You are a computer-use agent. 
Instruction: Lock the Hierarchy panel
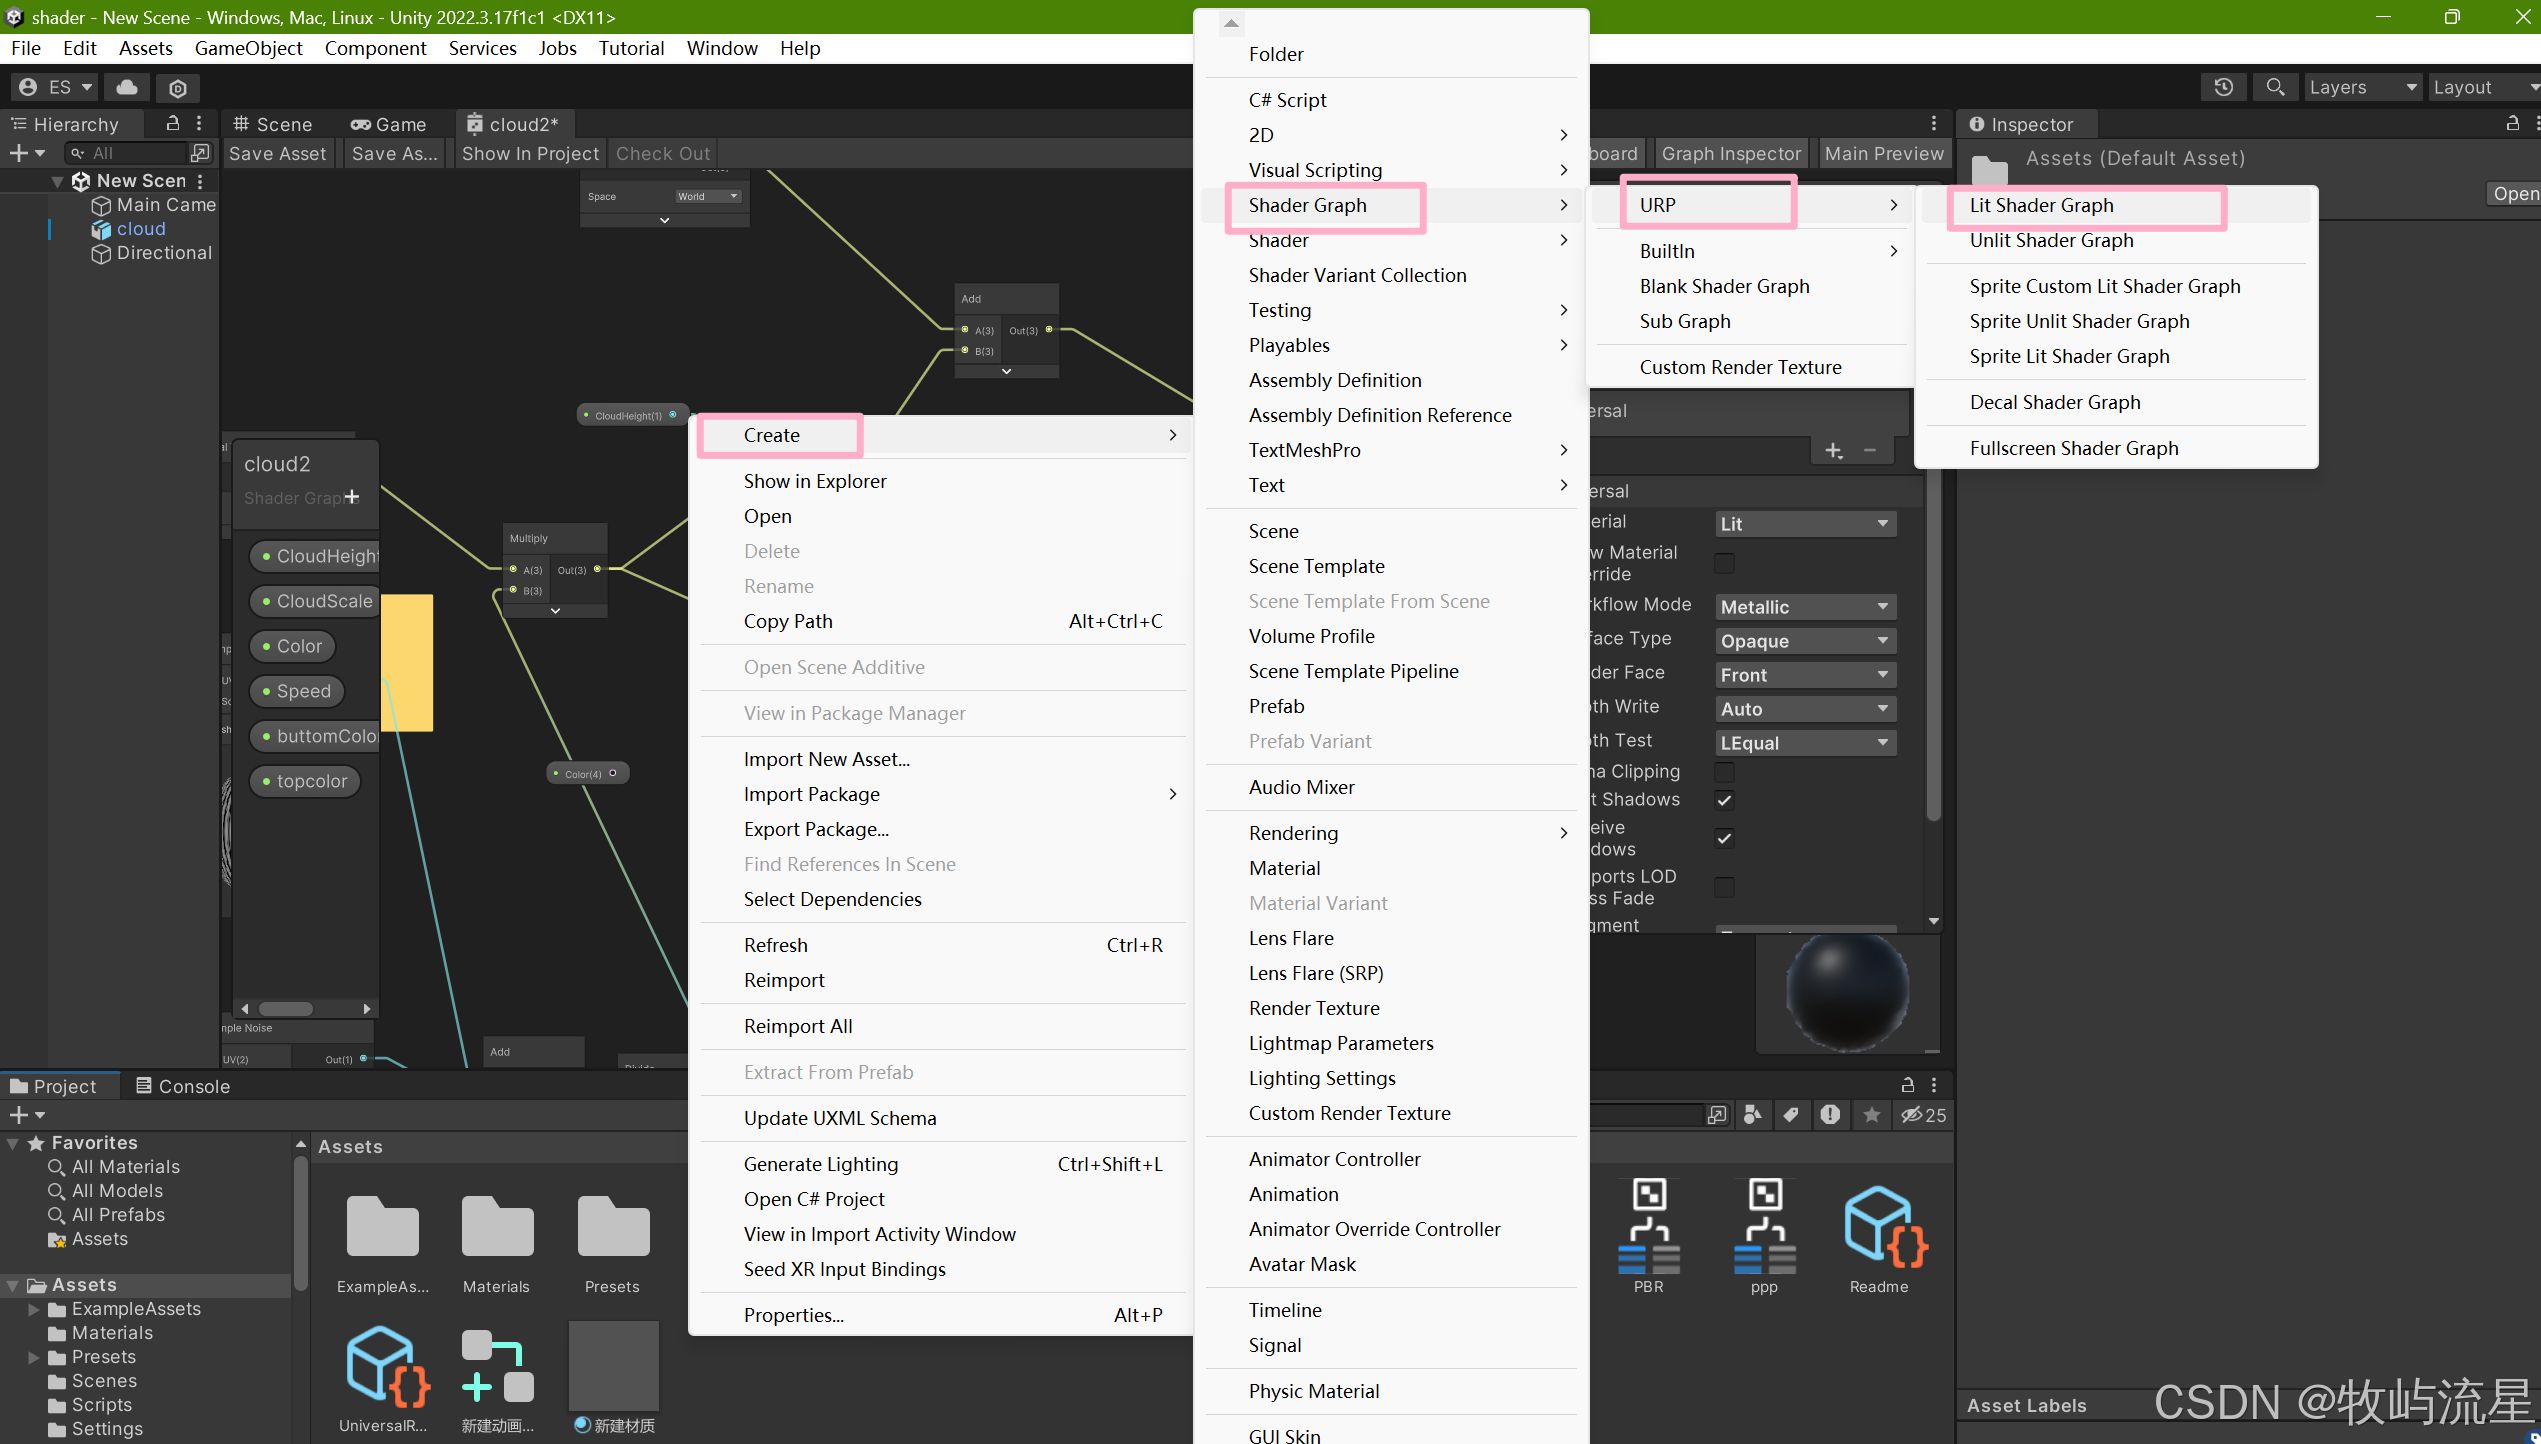point(172,123)
